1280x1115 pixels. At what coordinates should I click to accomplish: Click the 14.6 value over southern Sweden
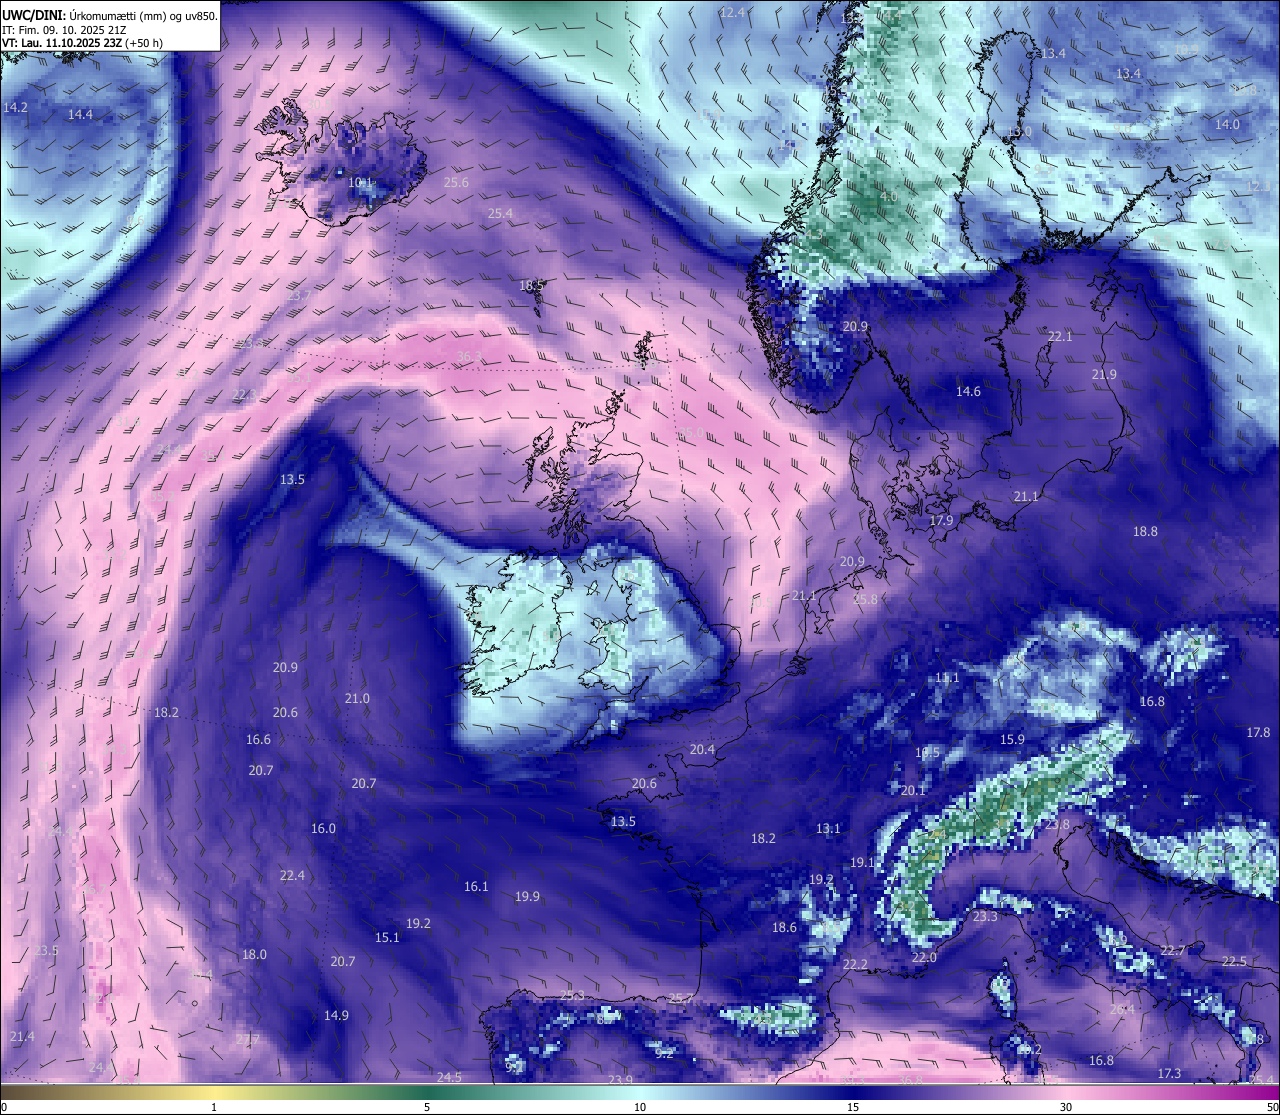pyautogui.click(x=968, y=392)
